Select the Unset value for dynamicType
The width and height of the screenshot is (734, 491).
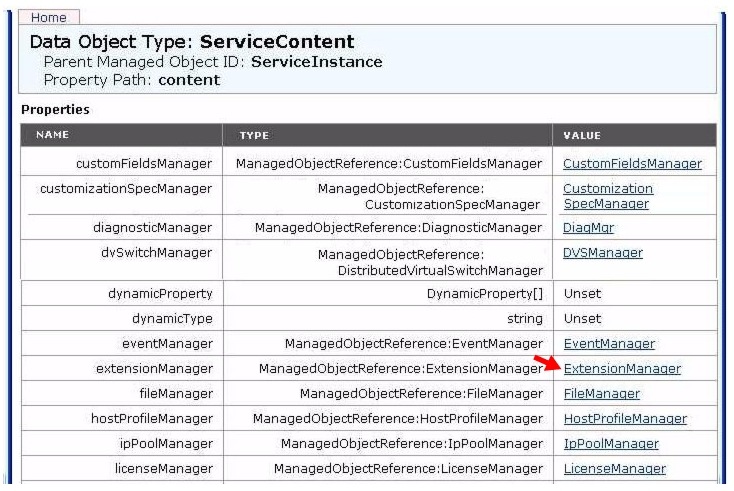pyautogui.click(x=582, y=319)
